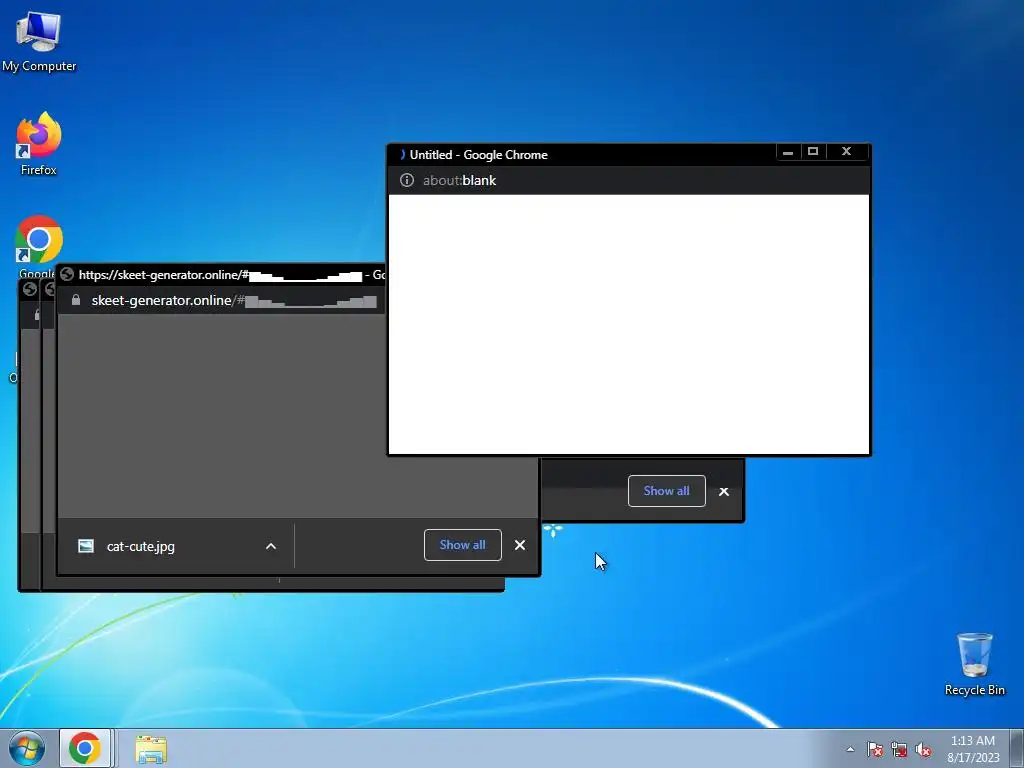Viewport: 1024px width, 768px height.
Task: Click the Windows Start button
Action: (26, 748)
